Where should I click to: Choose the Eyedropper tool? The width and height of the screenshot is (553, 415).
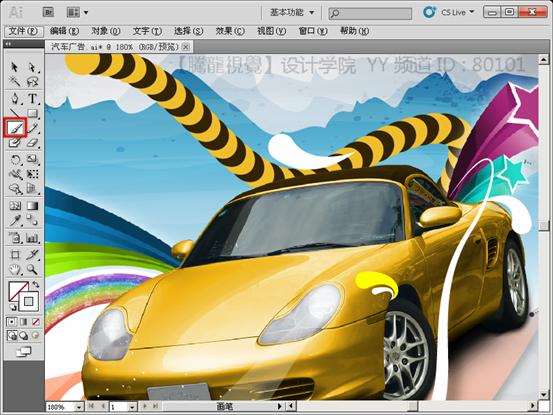(x=15, y=221)
